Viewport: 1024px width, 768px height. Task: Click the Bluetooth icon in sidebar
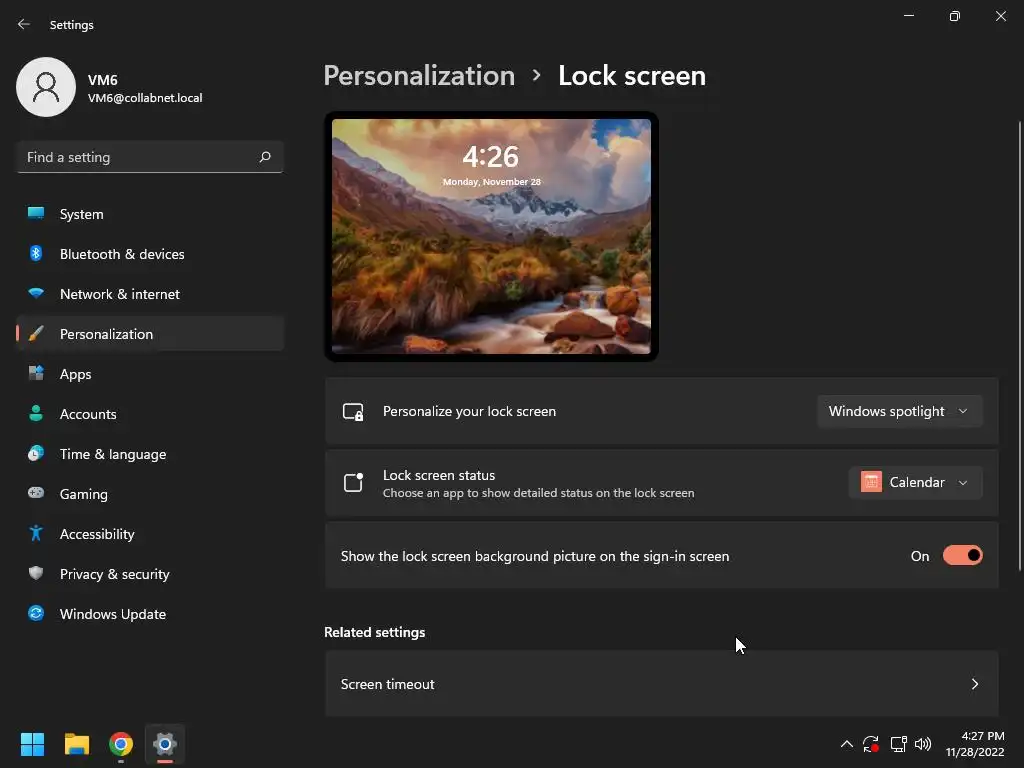pyautogui.click(x=36, y=253)
